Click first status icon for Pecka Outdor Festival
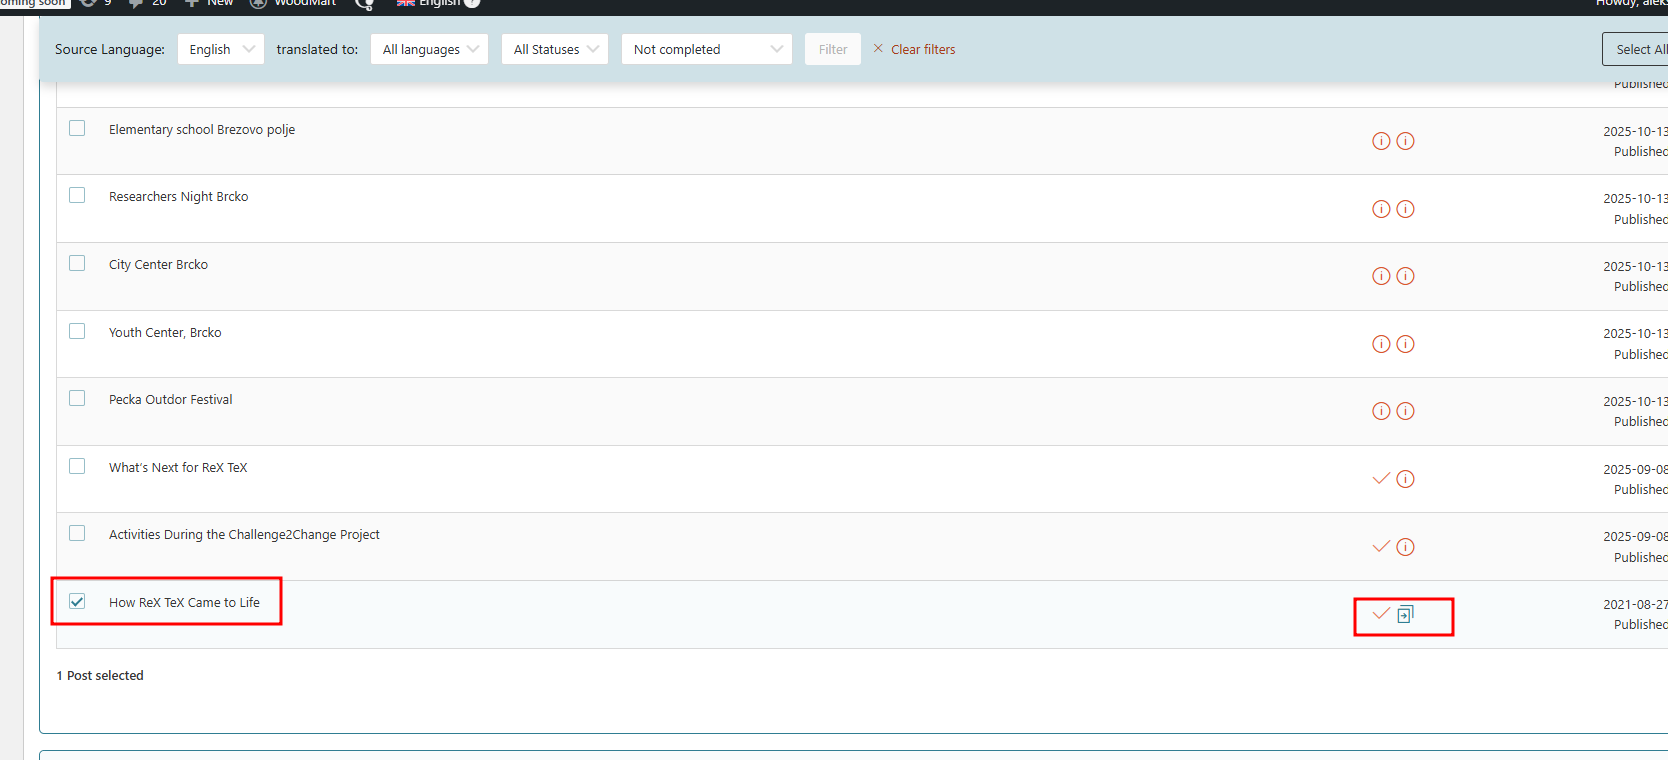Screen dimensions: 1668x760 1381,411
